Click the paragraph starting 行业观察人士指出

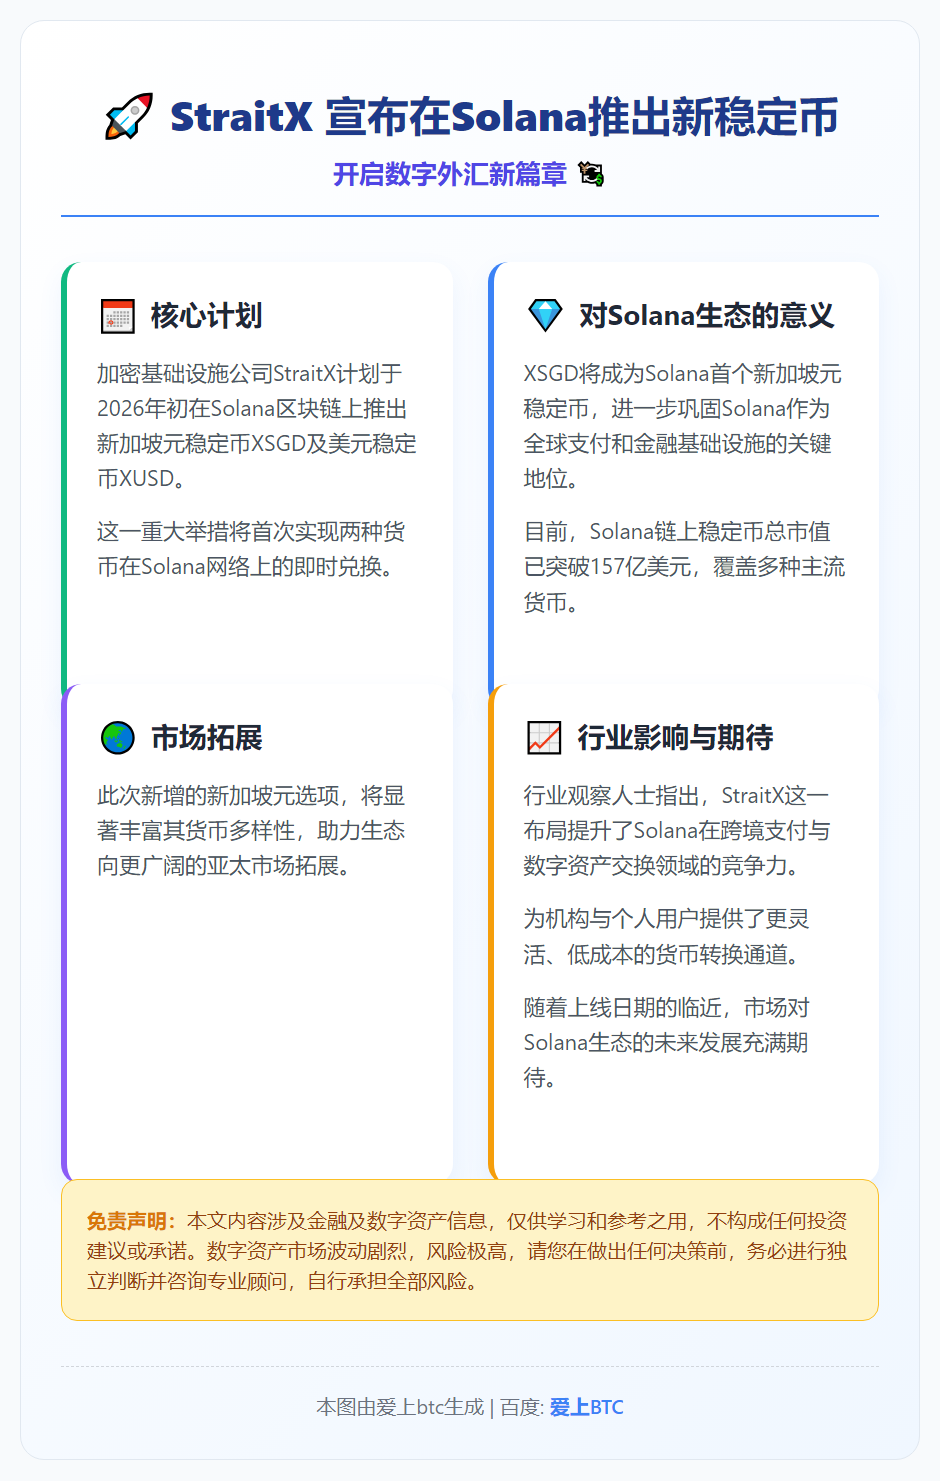tap(677, 831)
